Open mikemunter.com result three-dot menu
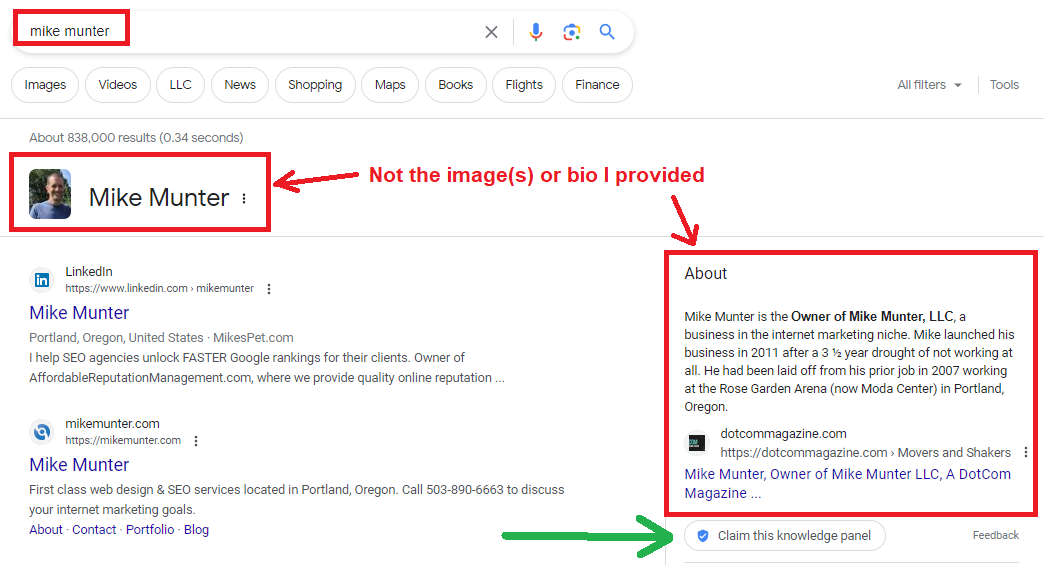This screenshot has height=565, width=1044. (x=196, y=441)
